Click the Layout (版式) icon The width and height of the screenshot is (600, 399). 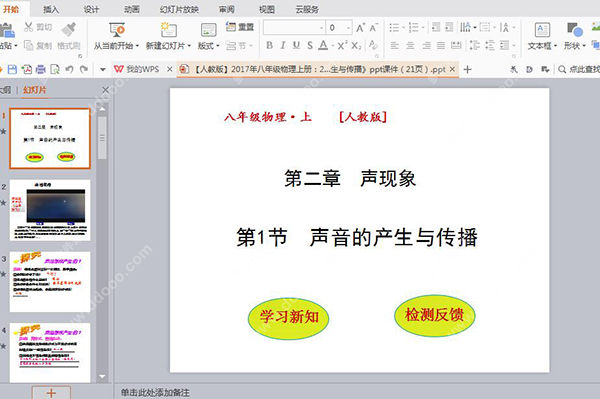209,30
